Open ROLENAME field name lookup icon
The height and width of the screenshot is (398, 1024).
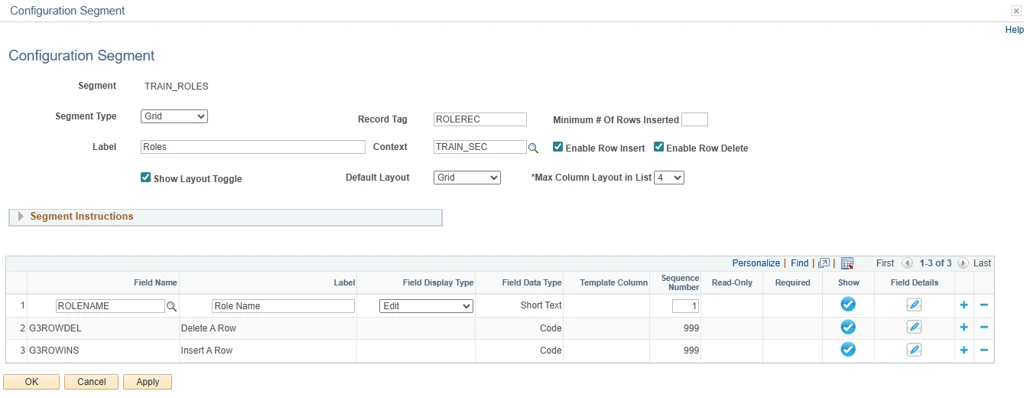tap(171, 306)
